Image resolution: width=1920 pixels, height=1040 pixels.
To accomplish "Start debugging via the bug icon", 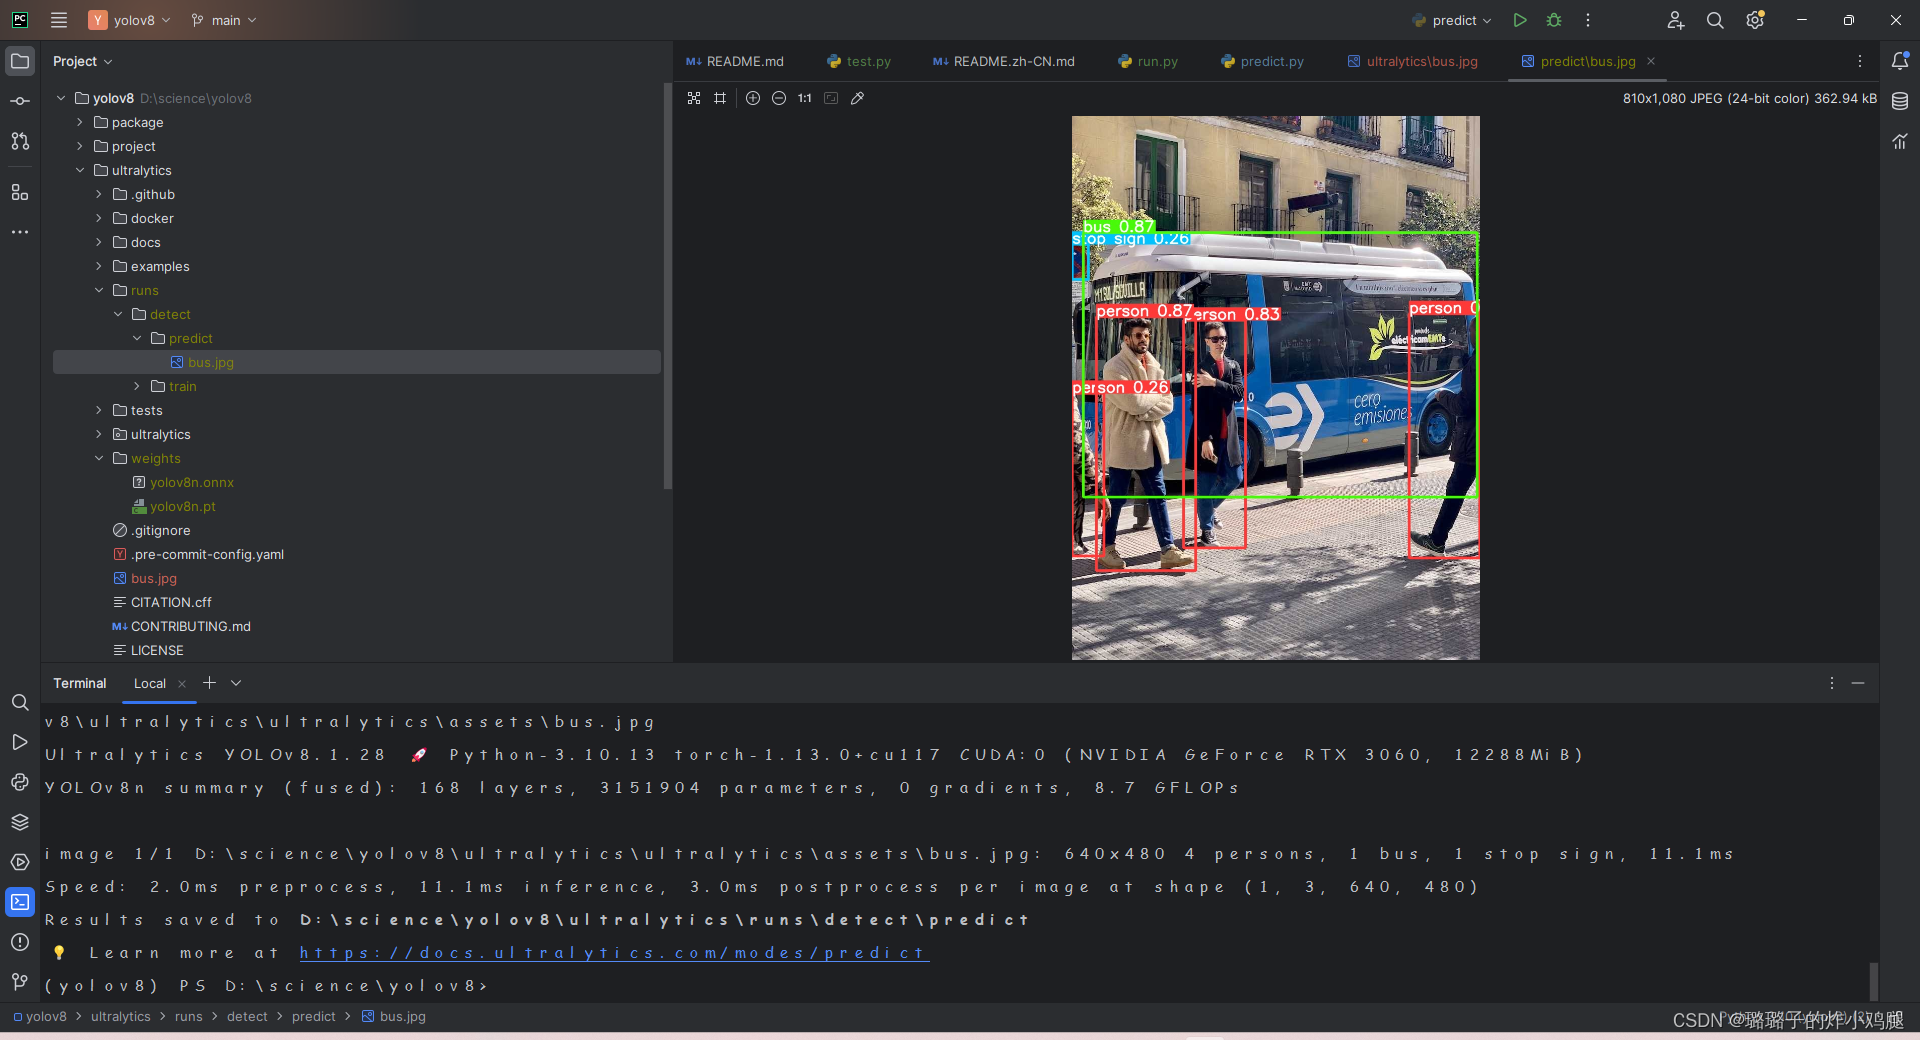I will point(1553,20).
